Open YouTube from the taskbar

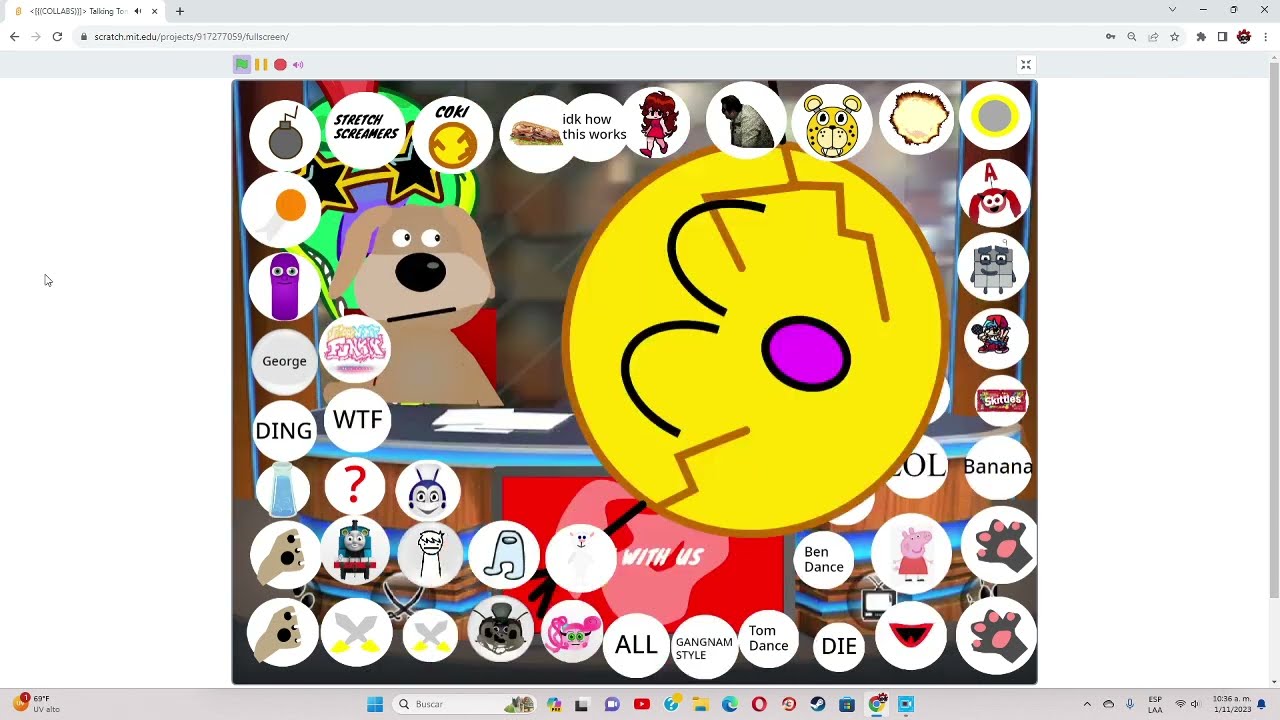coord(642,704)
